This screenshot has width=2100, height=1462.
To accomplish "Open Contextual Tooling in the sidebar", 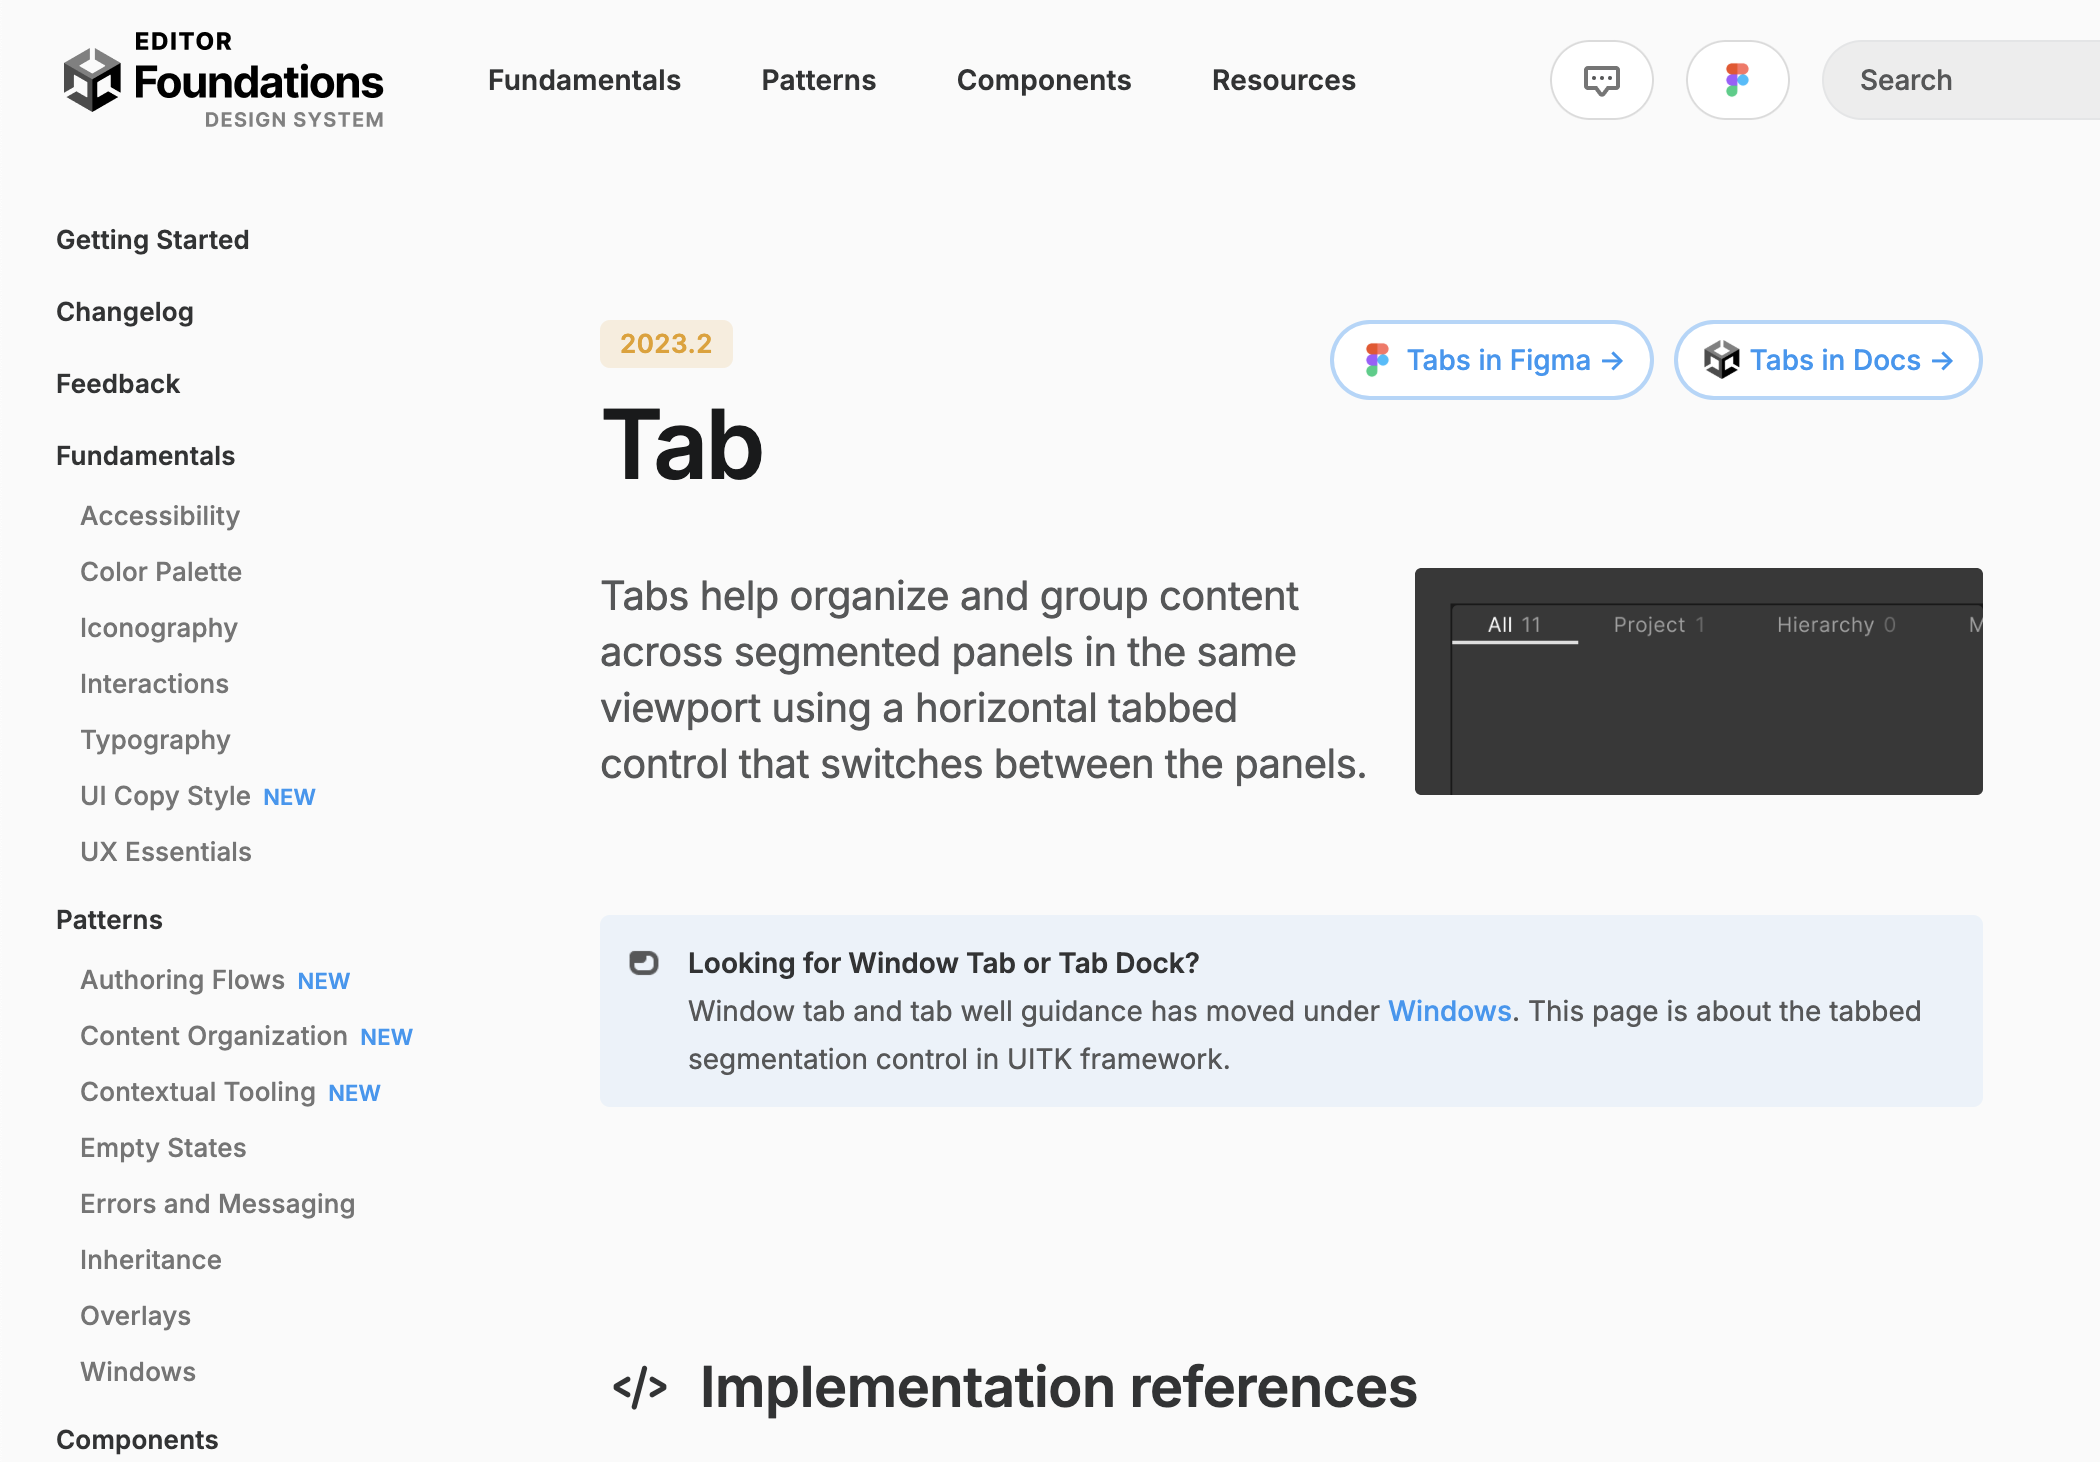I will click(198, 1092).
